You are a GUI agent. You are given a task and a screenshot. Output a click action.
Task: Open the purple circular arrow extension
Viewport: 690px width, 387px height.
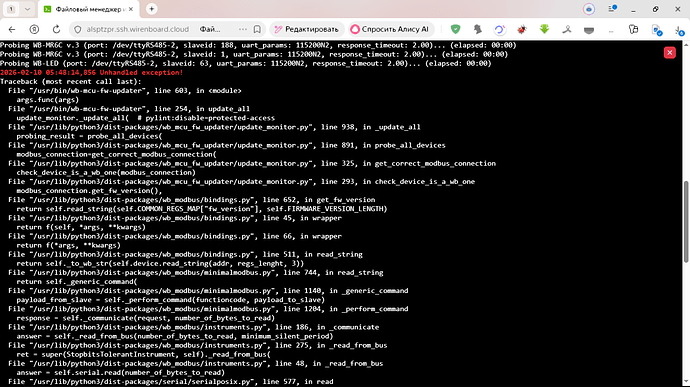499,29
